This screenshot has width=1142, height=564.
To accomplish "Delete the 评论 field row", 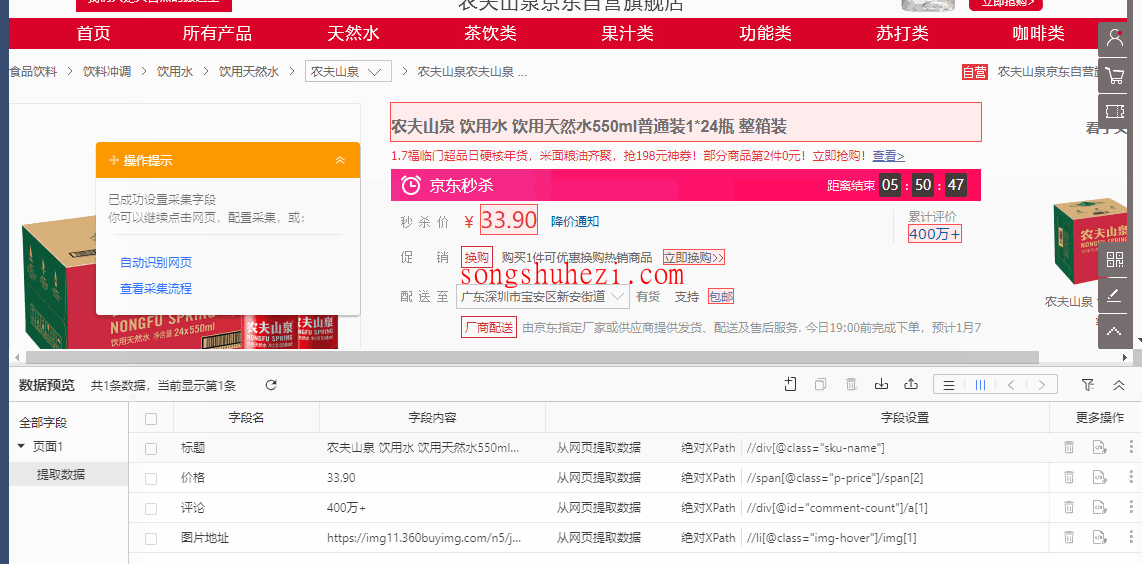I will tap(1068, 507).
